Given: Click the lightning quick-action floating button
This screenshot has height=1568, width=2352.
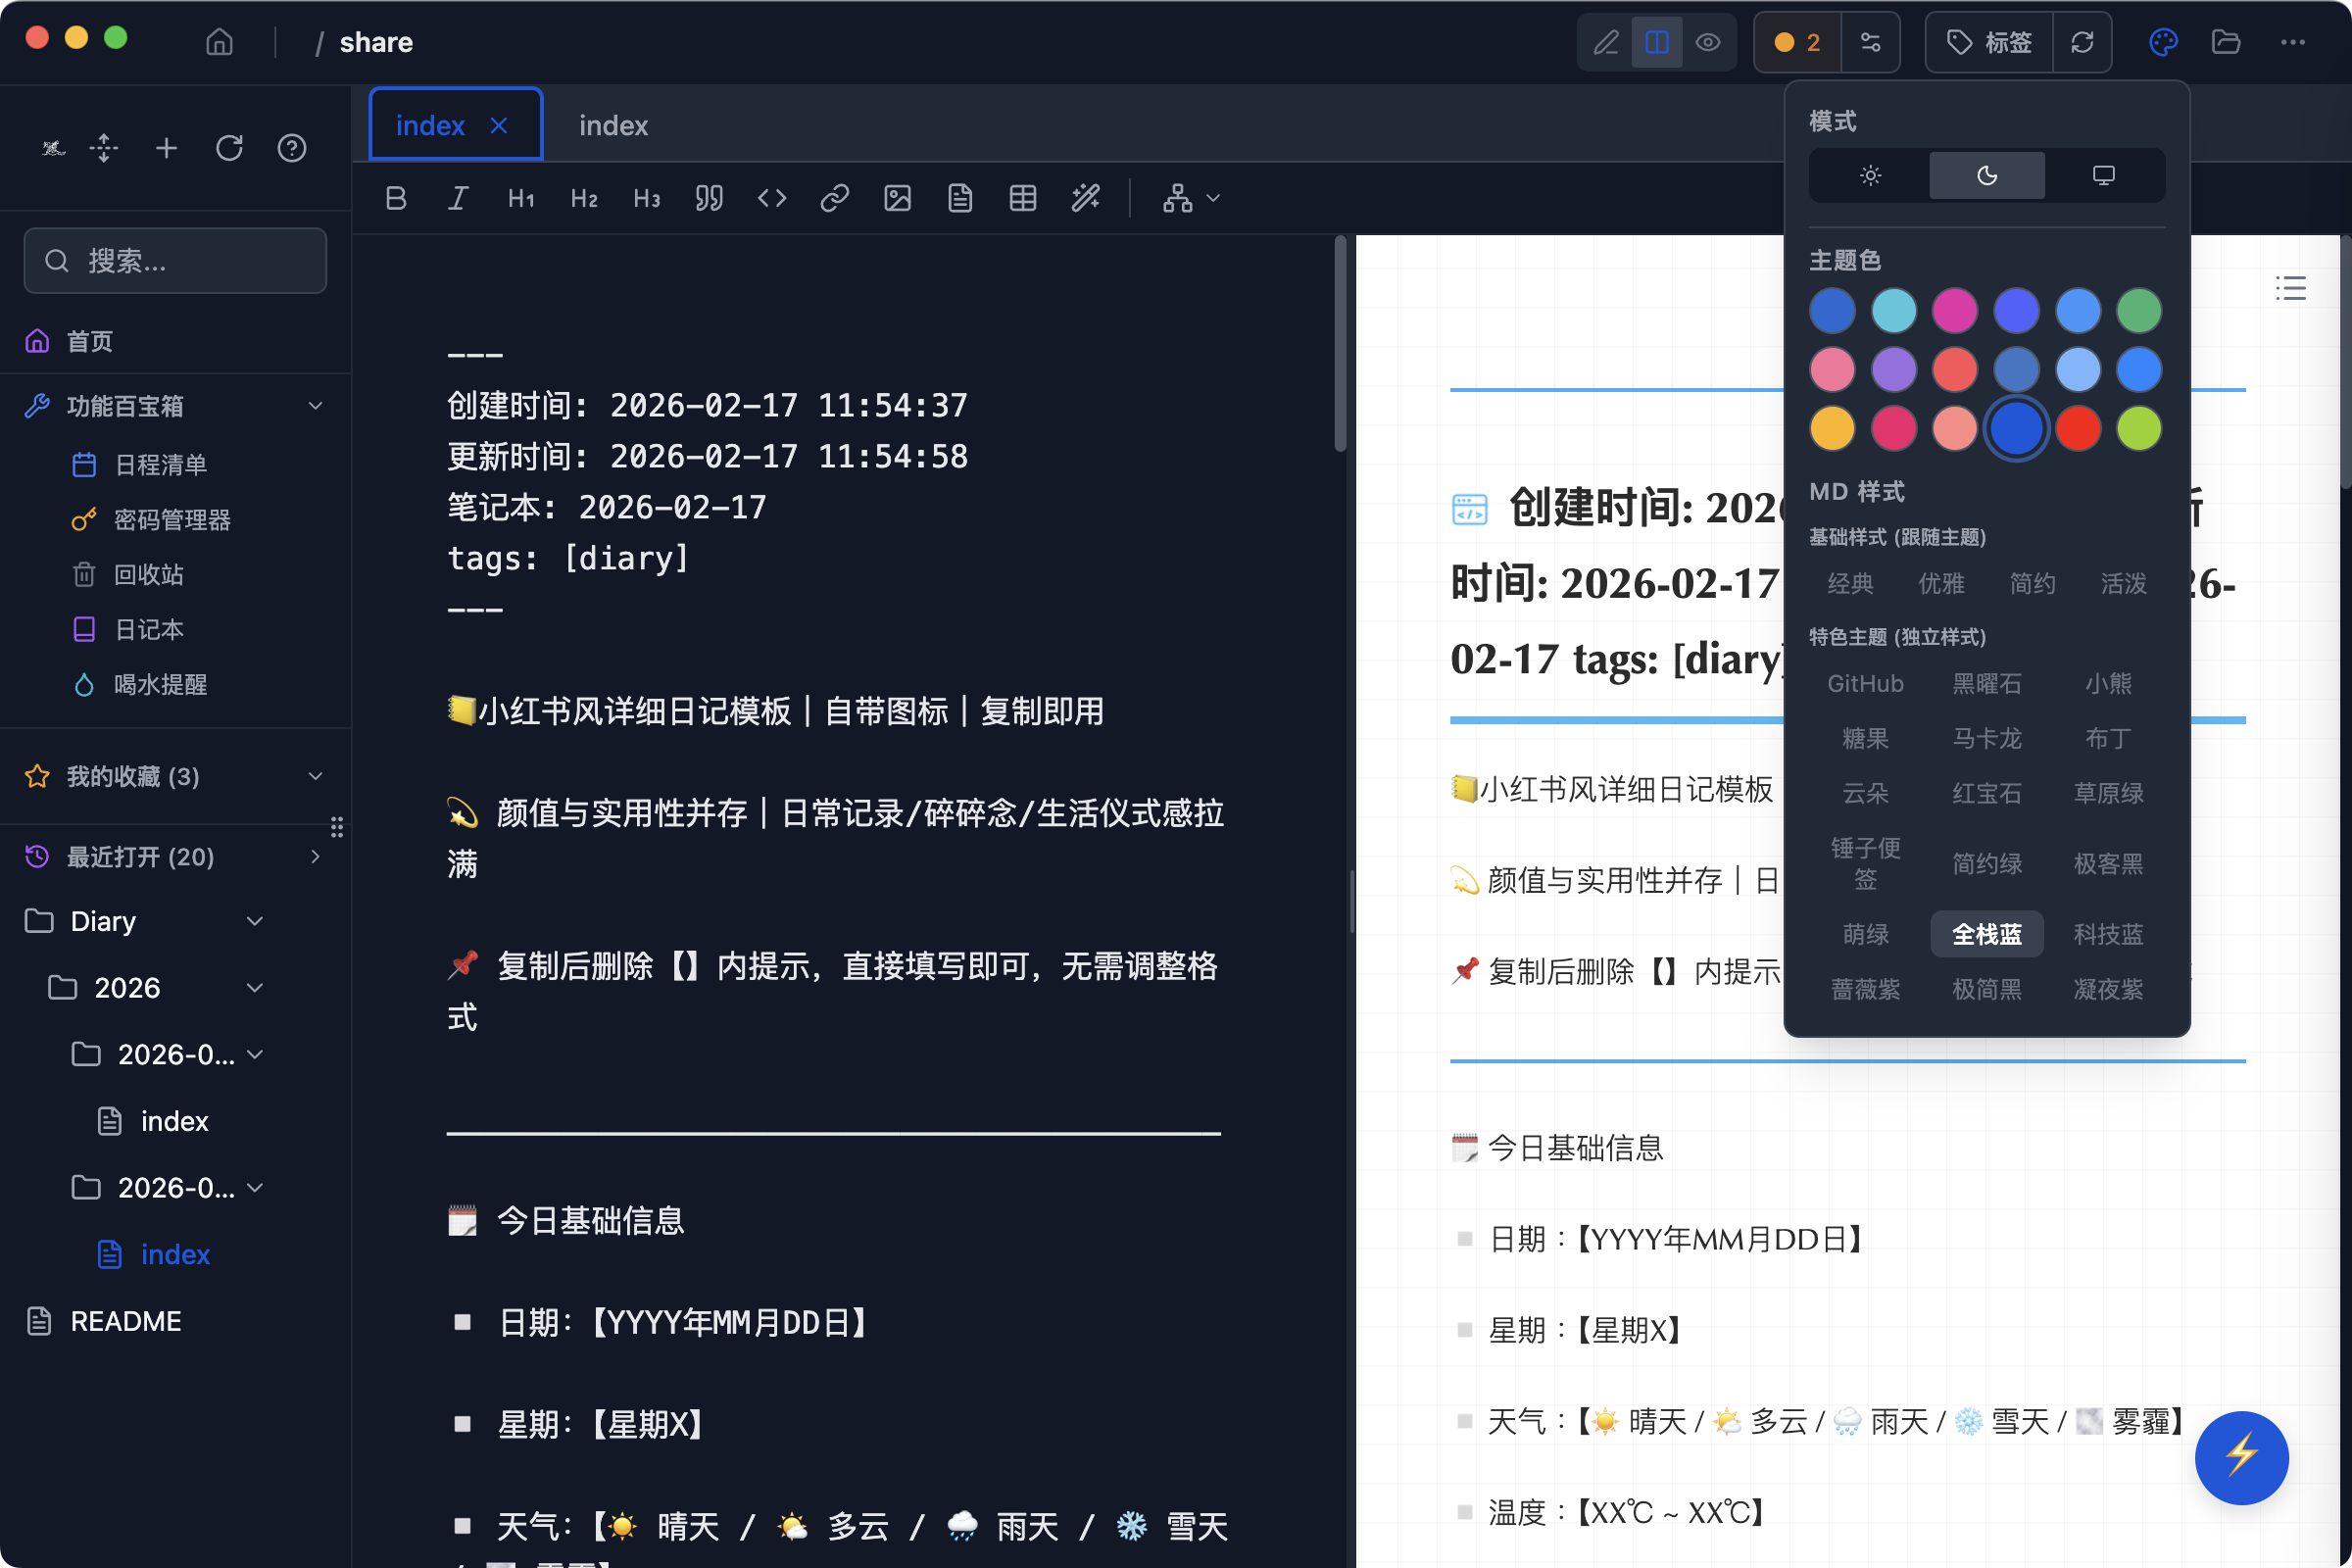Looking at the screenshot, I should [x=2241, y=1458].
